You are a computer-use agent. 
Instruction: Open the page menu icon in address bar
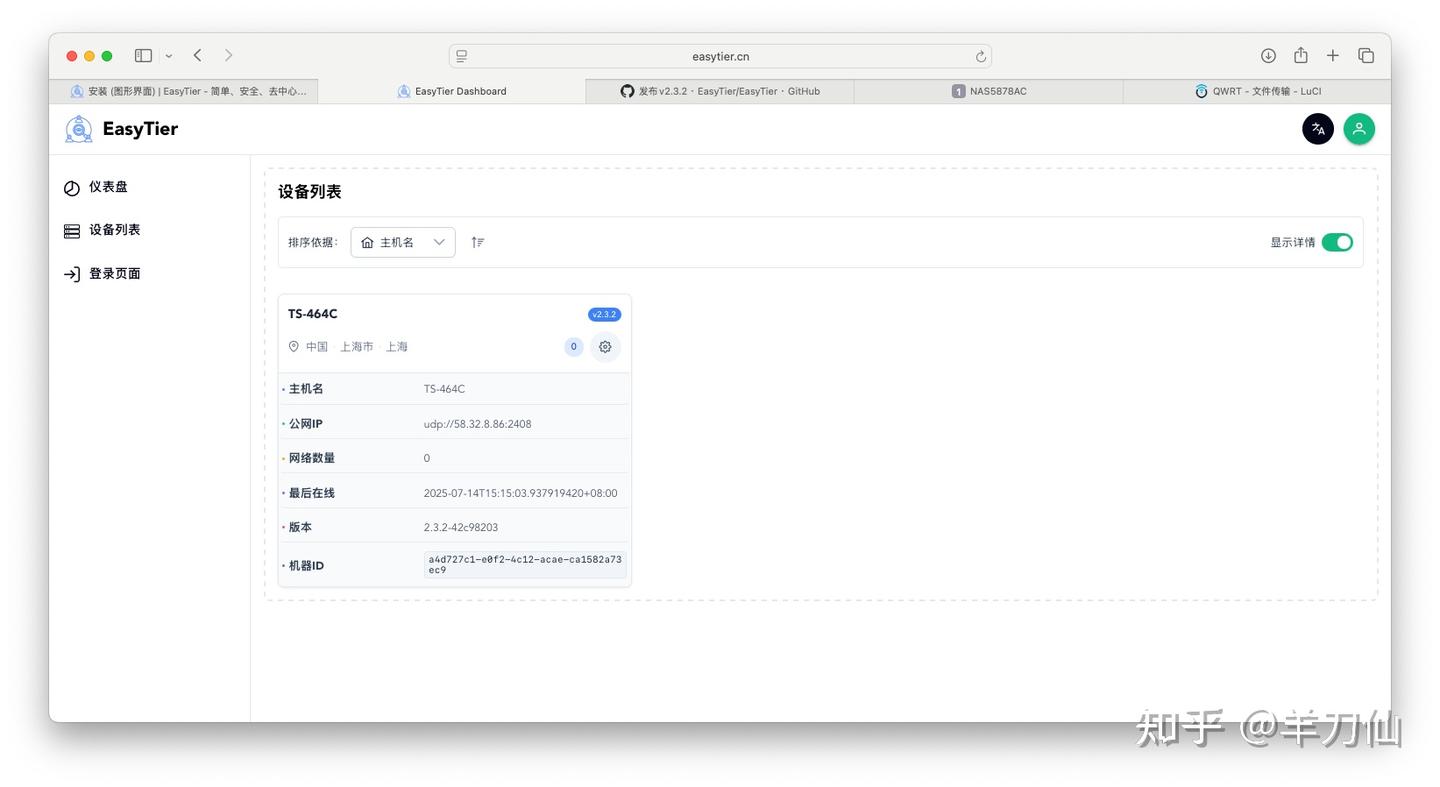coord(462,56)
